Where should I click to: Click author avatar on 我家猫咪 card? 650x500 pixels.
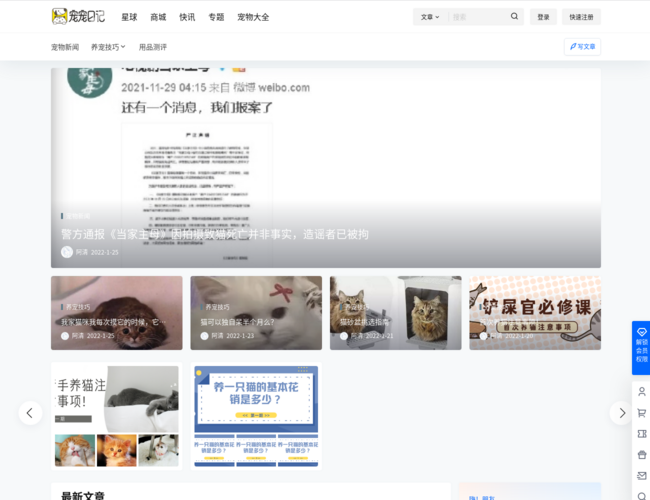[x=65, y=336]
